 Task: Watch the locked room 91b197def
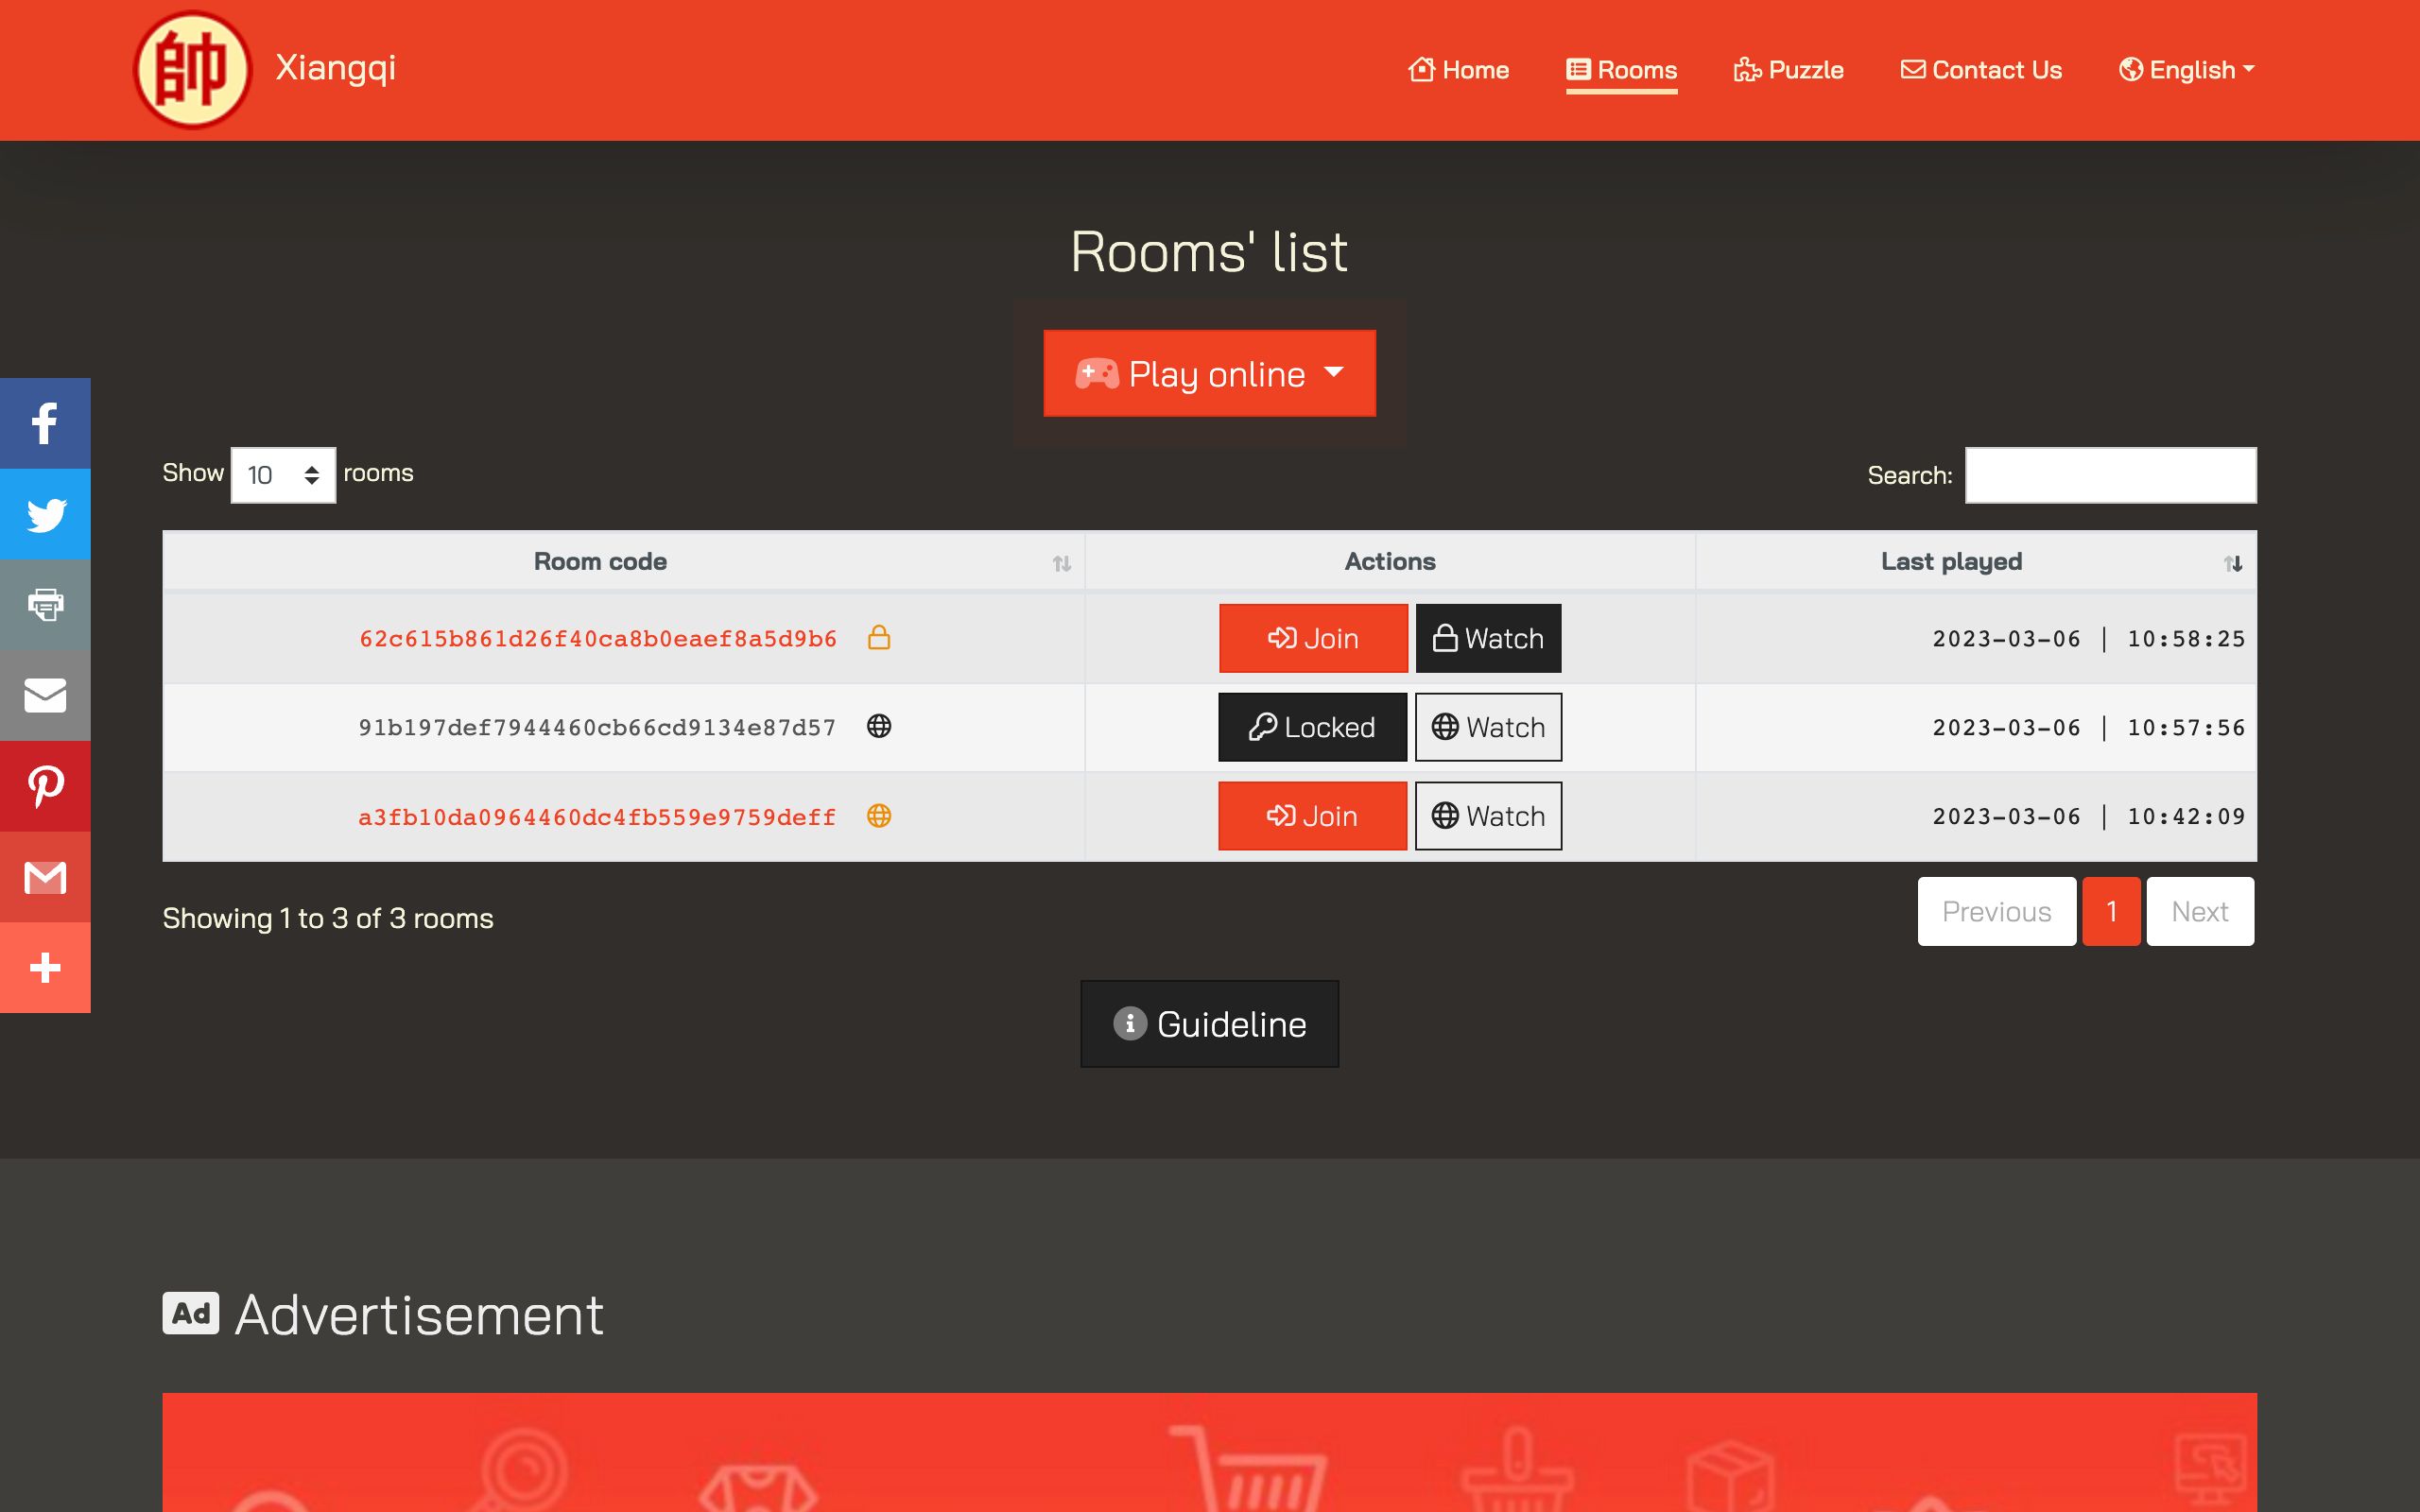pos(1488,727)
